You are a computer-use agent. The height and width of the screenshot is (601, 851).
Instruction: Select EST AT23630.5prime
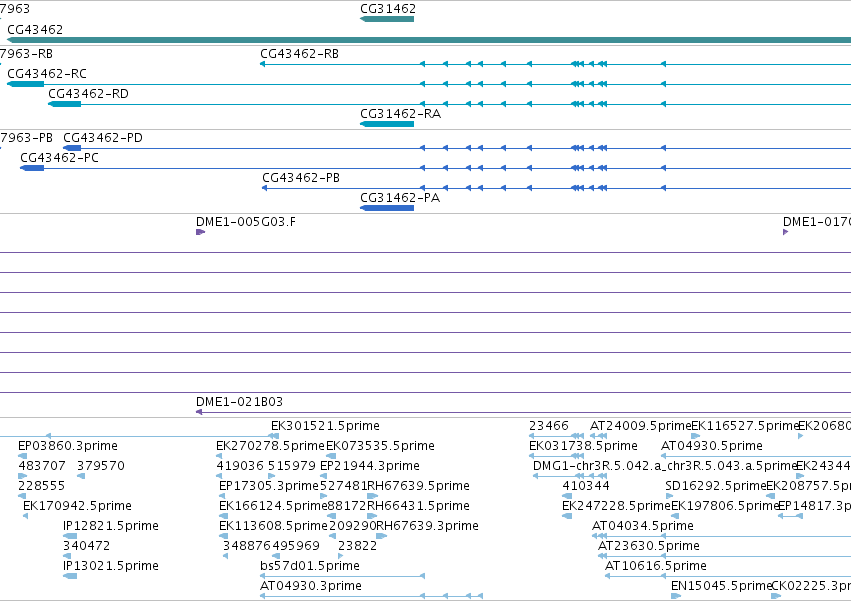click(x=649, y=546)
